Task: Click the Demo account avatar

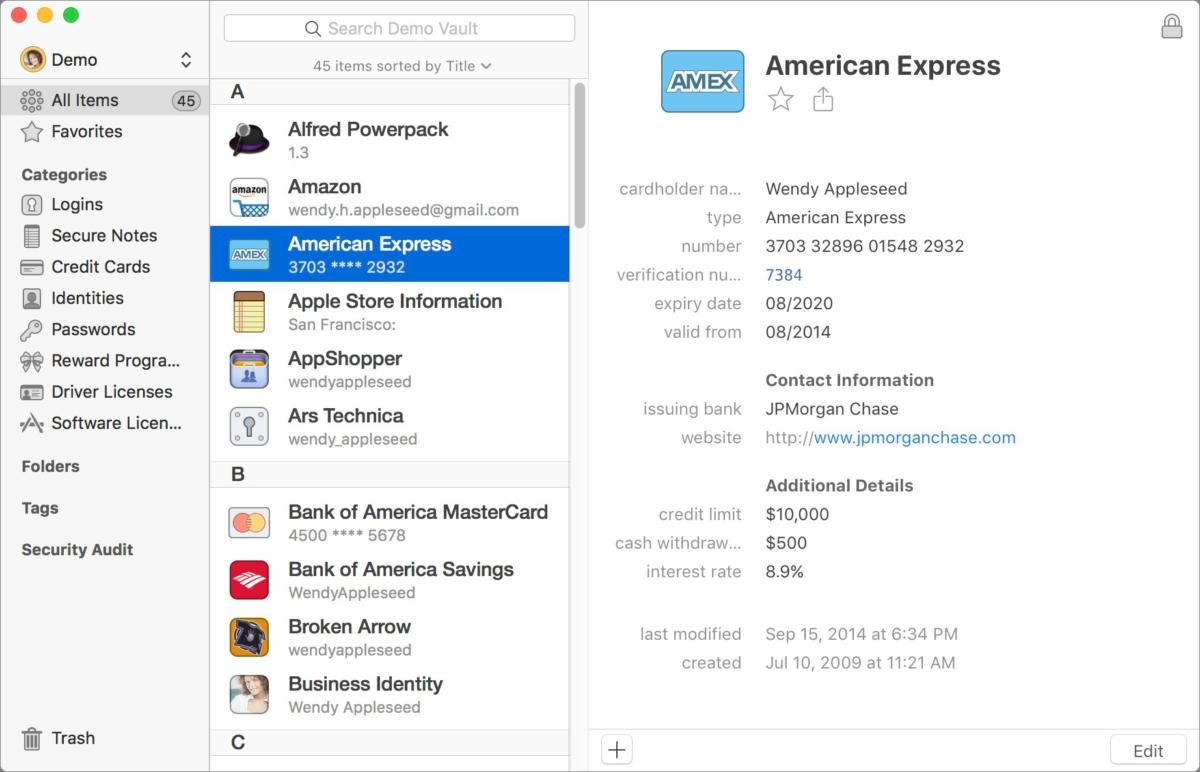Action: 33,59
